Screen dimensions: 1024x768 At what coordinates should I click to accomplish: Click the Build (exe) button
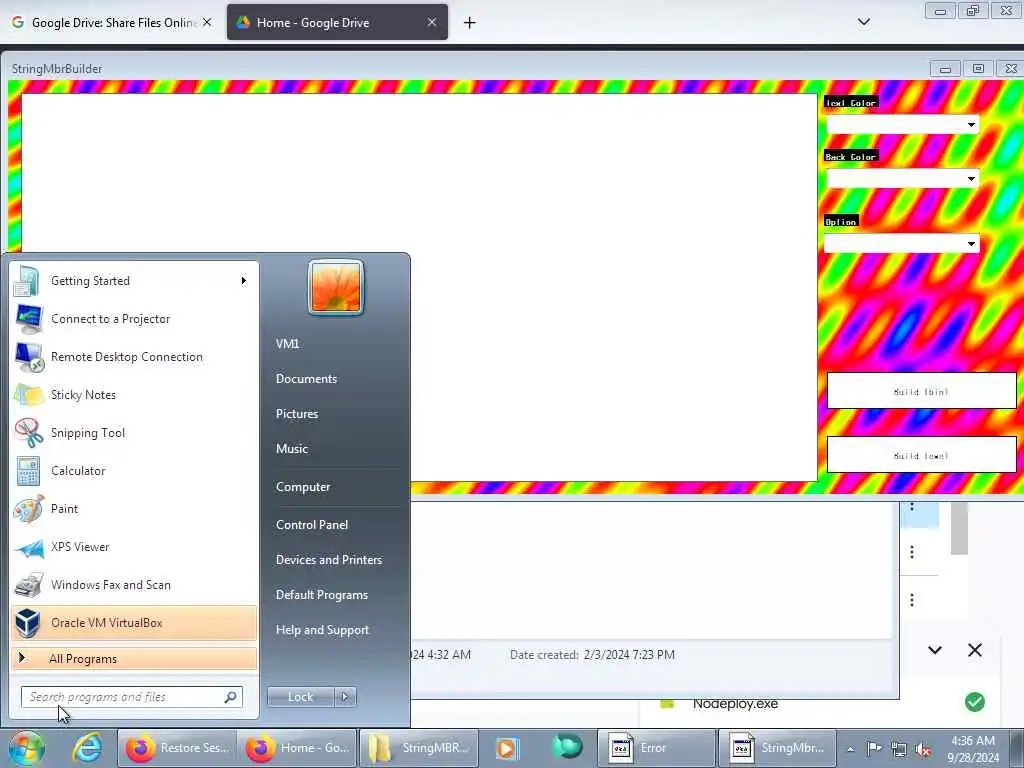(x=921, y=455)
